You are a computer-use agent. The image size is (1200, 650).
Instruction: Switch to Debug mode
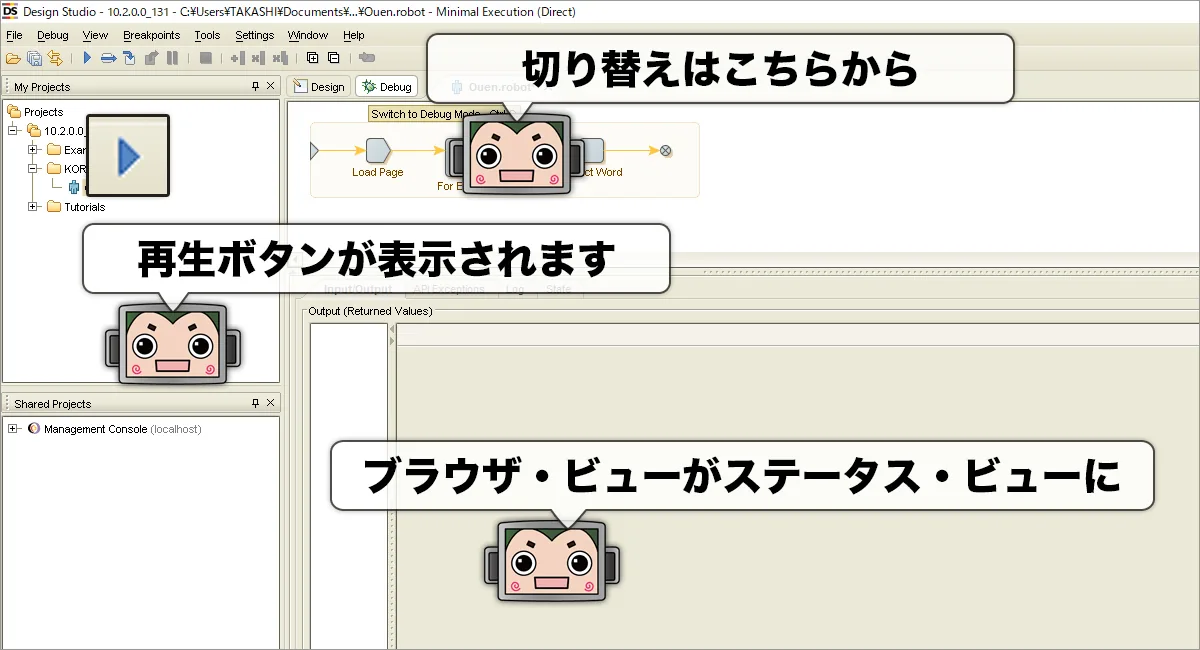(386, 87)
